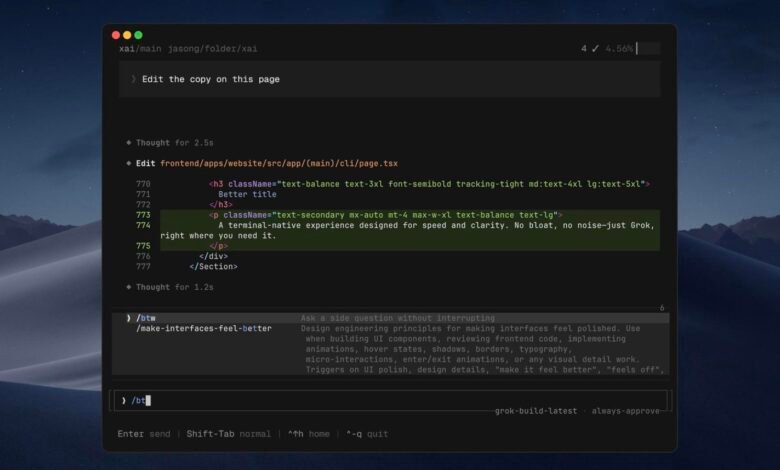Toggle Shift-Tab normal mode hint
Image resolution: width=780 pixels, height=470 pixels.
pyautogui.click(x=228, y=434)
